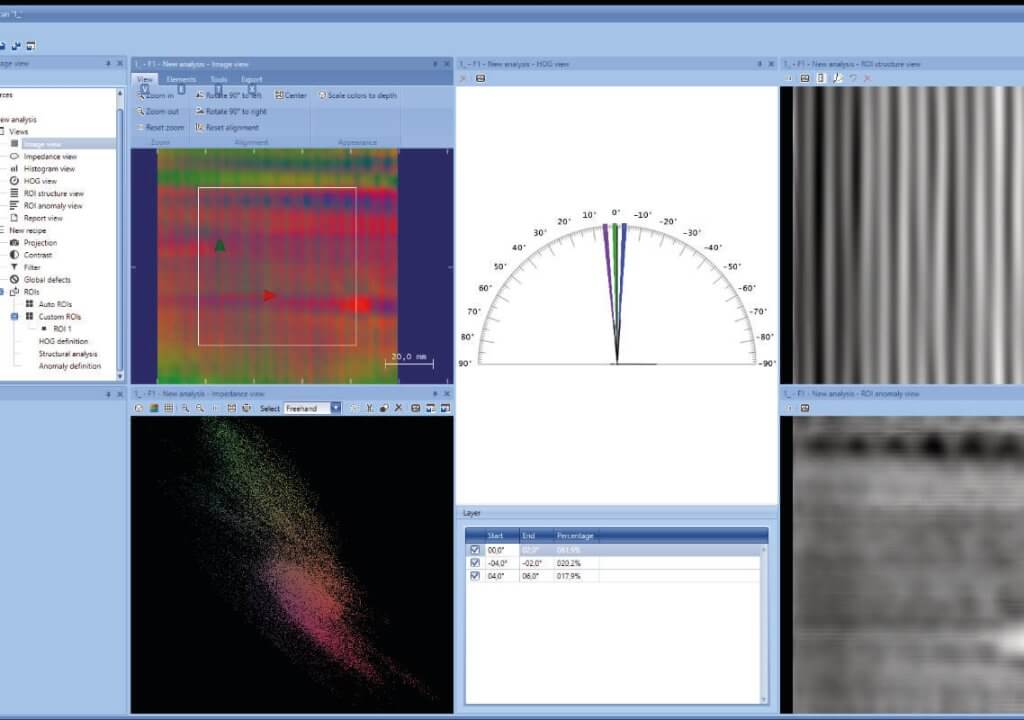1024x720 pixels.
Task: Switch to the Elements ribbon tab
Action: tap(180, 79)
